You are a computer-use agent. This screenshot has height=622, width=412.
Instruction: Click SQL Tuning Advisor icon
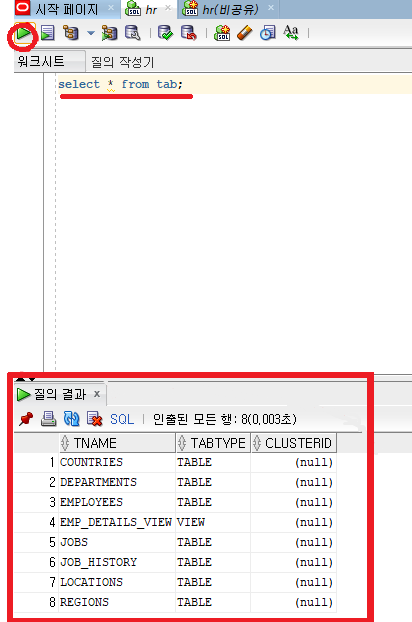[x=132, y=33]
